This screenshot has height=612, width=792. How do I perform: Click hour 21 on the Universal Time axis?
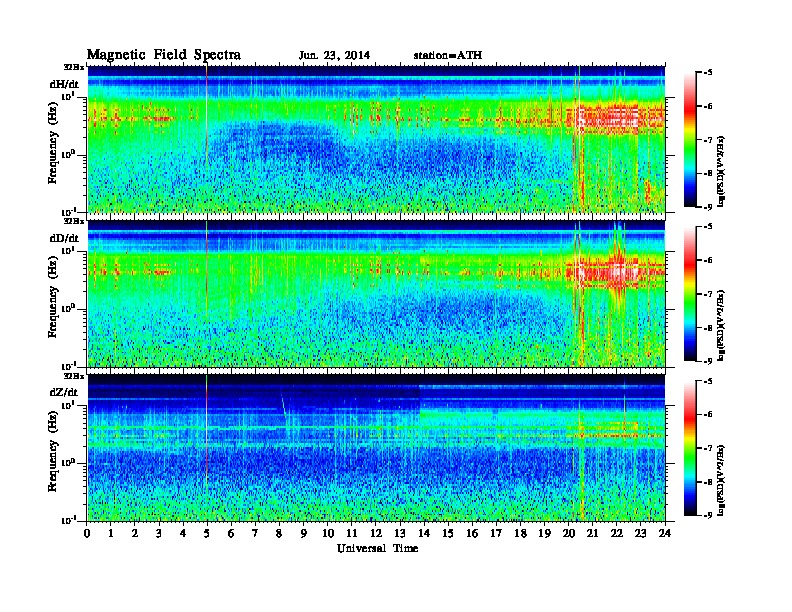click(x=592, y=533)
